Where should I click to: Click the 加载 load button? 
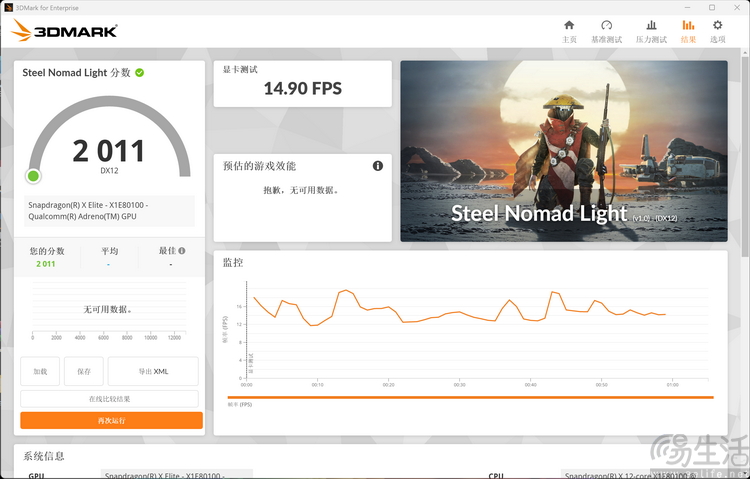40,371
